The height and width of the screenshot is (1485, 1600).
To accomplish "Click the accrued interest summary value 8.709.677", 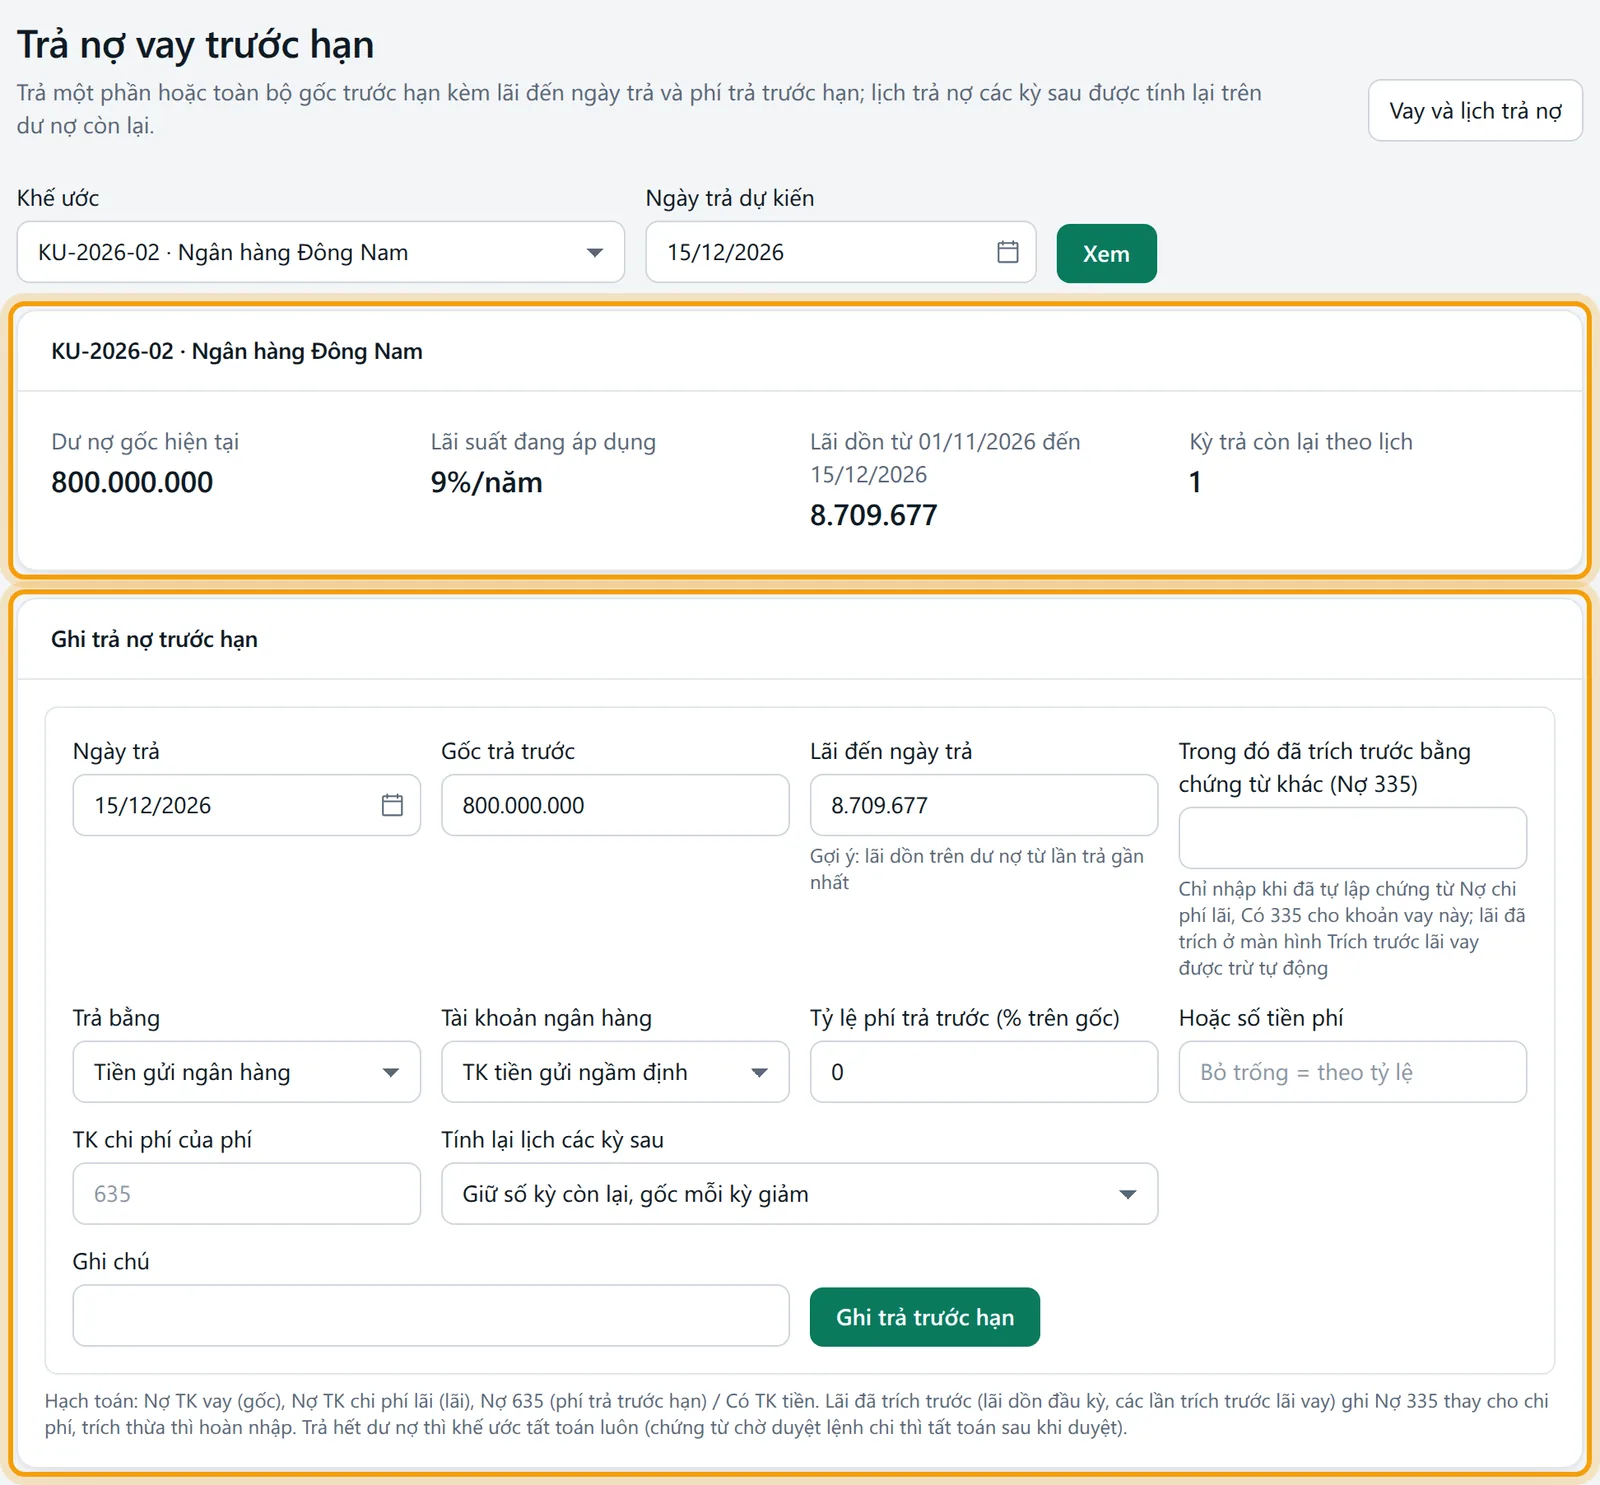I will pyautogui.click(x=874, y=515).
